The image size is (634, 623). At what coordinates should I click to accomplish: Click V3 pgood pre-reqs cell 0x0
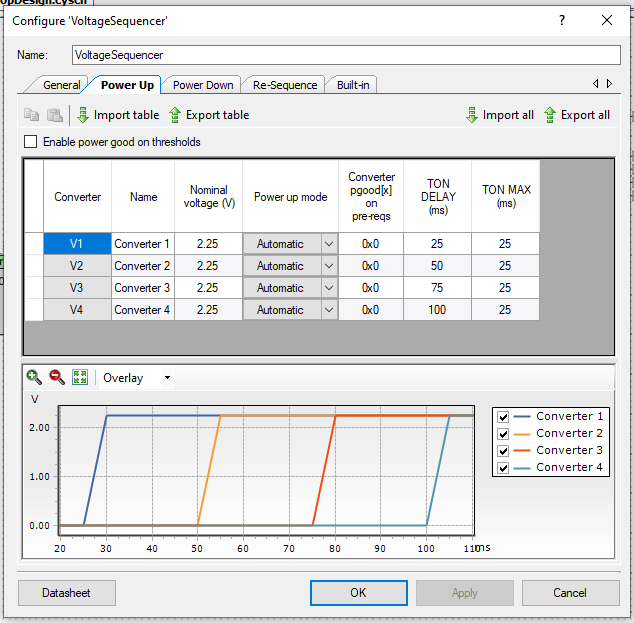[371, 288]
